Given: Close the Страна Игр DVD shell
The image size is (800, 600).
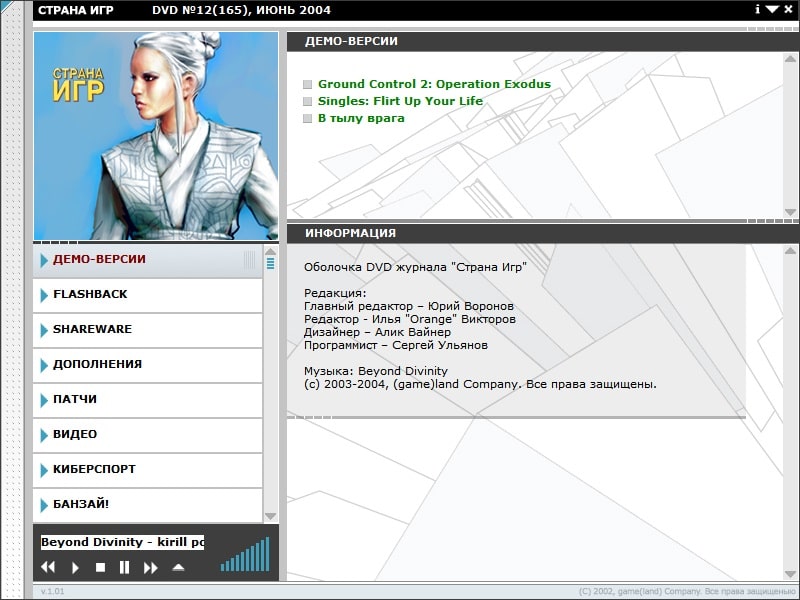Looking at the screenshot, I should 788,9.
